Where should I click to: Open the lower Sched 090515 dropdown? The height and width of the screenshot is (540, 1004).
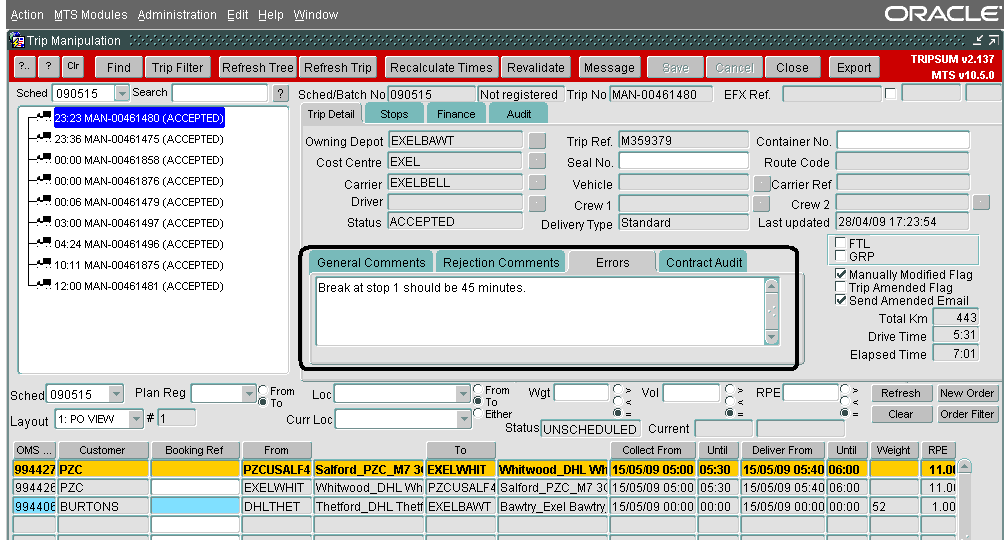pos(116,394)
